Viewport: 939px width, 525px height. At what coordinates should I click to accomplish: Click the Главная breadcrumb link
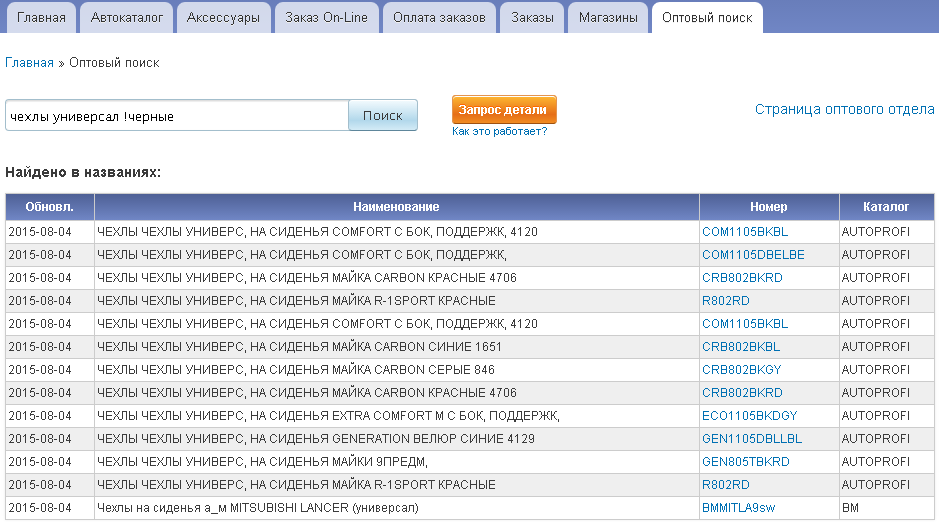point(30,63)
